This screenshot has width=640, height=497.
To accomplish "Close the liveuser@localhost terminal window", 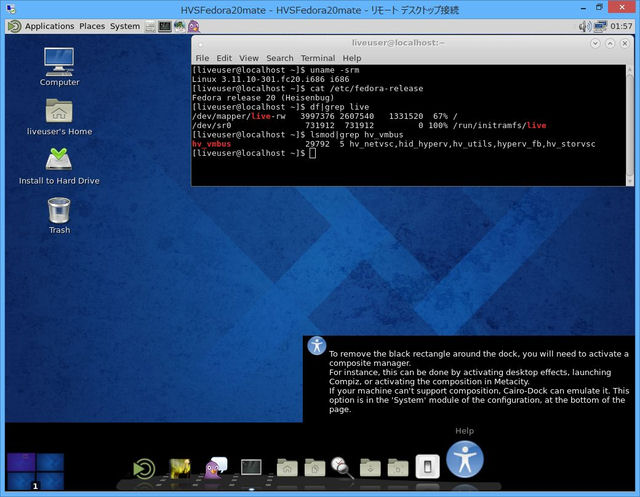I will (x=624, y=43).
